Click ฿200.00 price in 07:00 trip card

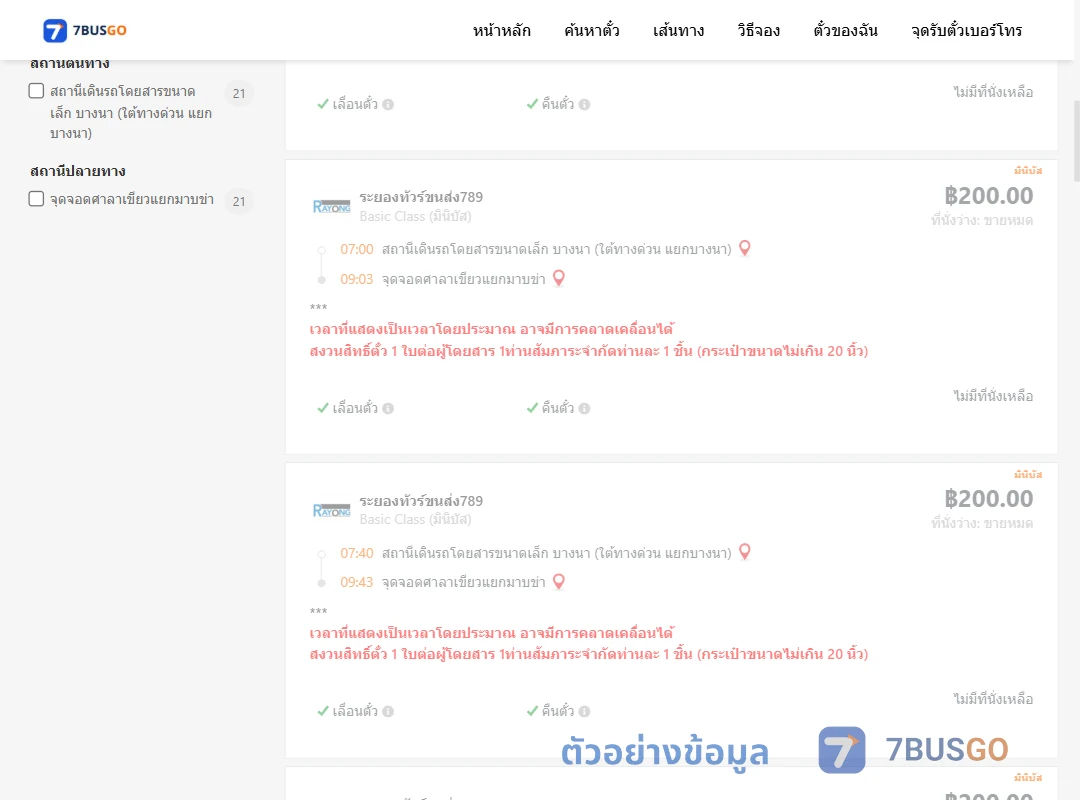(x=988, y=196)
